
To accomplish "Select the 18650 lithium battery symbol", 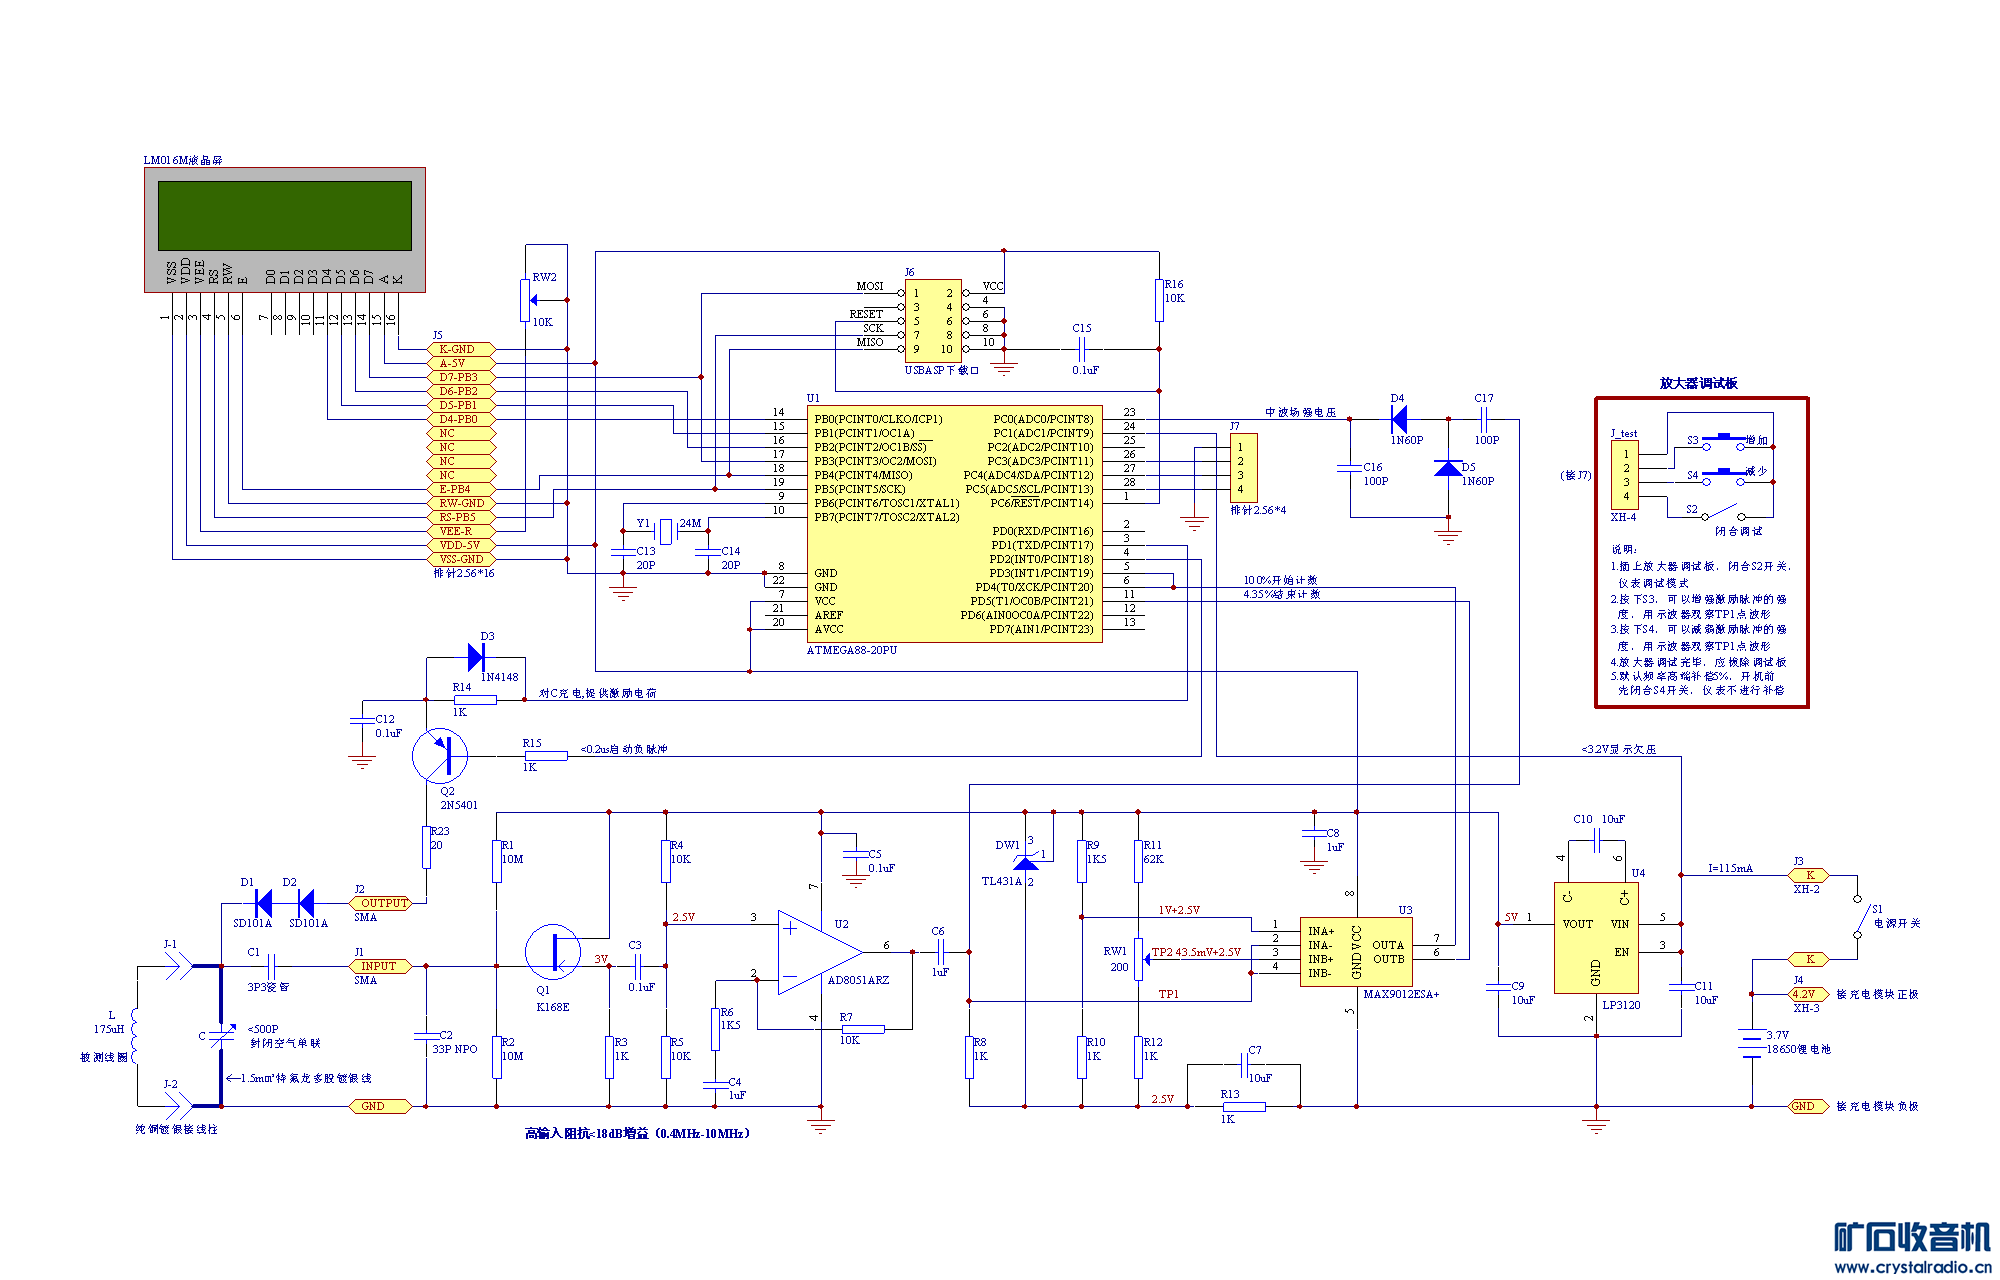I will click(x=1751, y=1043).
